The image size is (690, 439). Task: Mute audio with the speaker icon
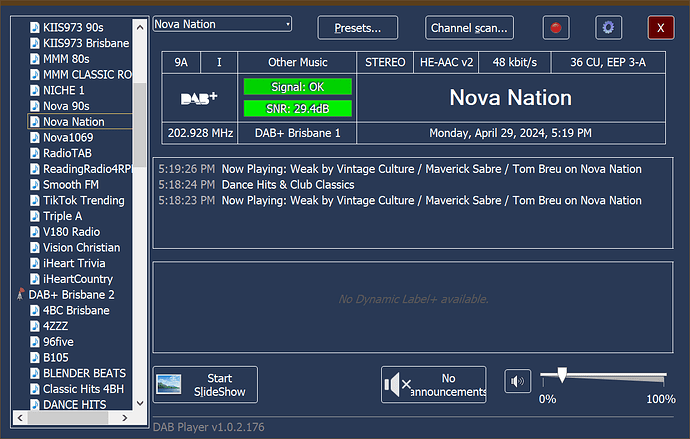click(517, 383)
